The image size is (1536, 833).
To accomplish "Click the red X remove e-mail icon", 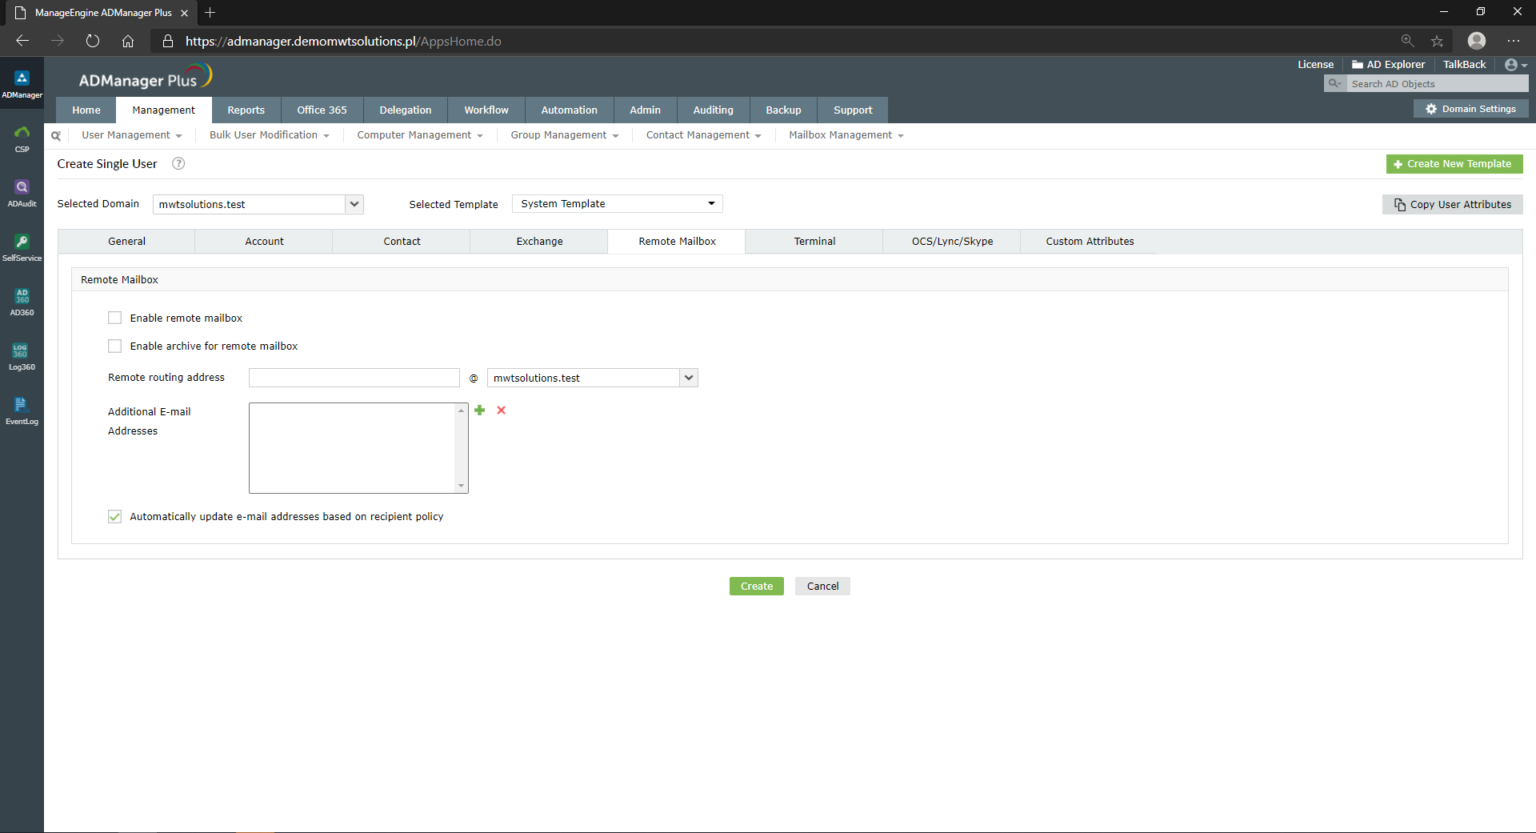I will 501,410.
